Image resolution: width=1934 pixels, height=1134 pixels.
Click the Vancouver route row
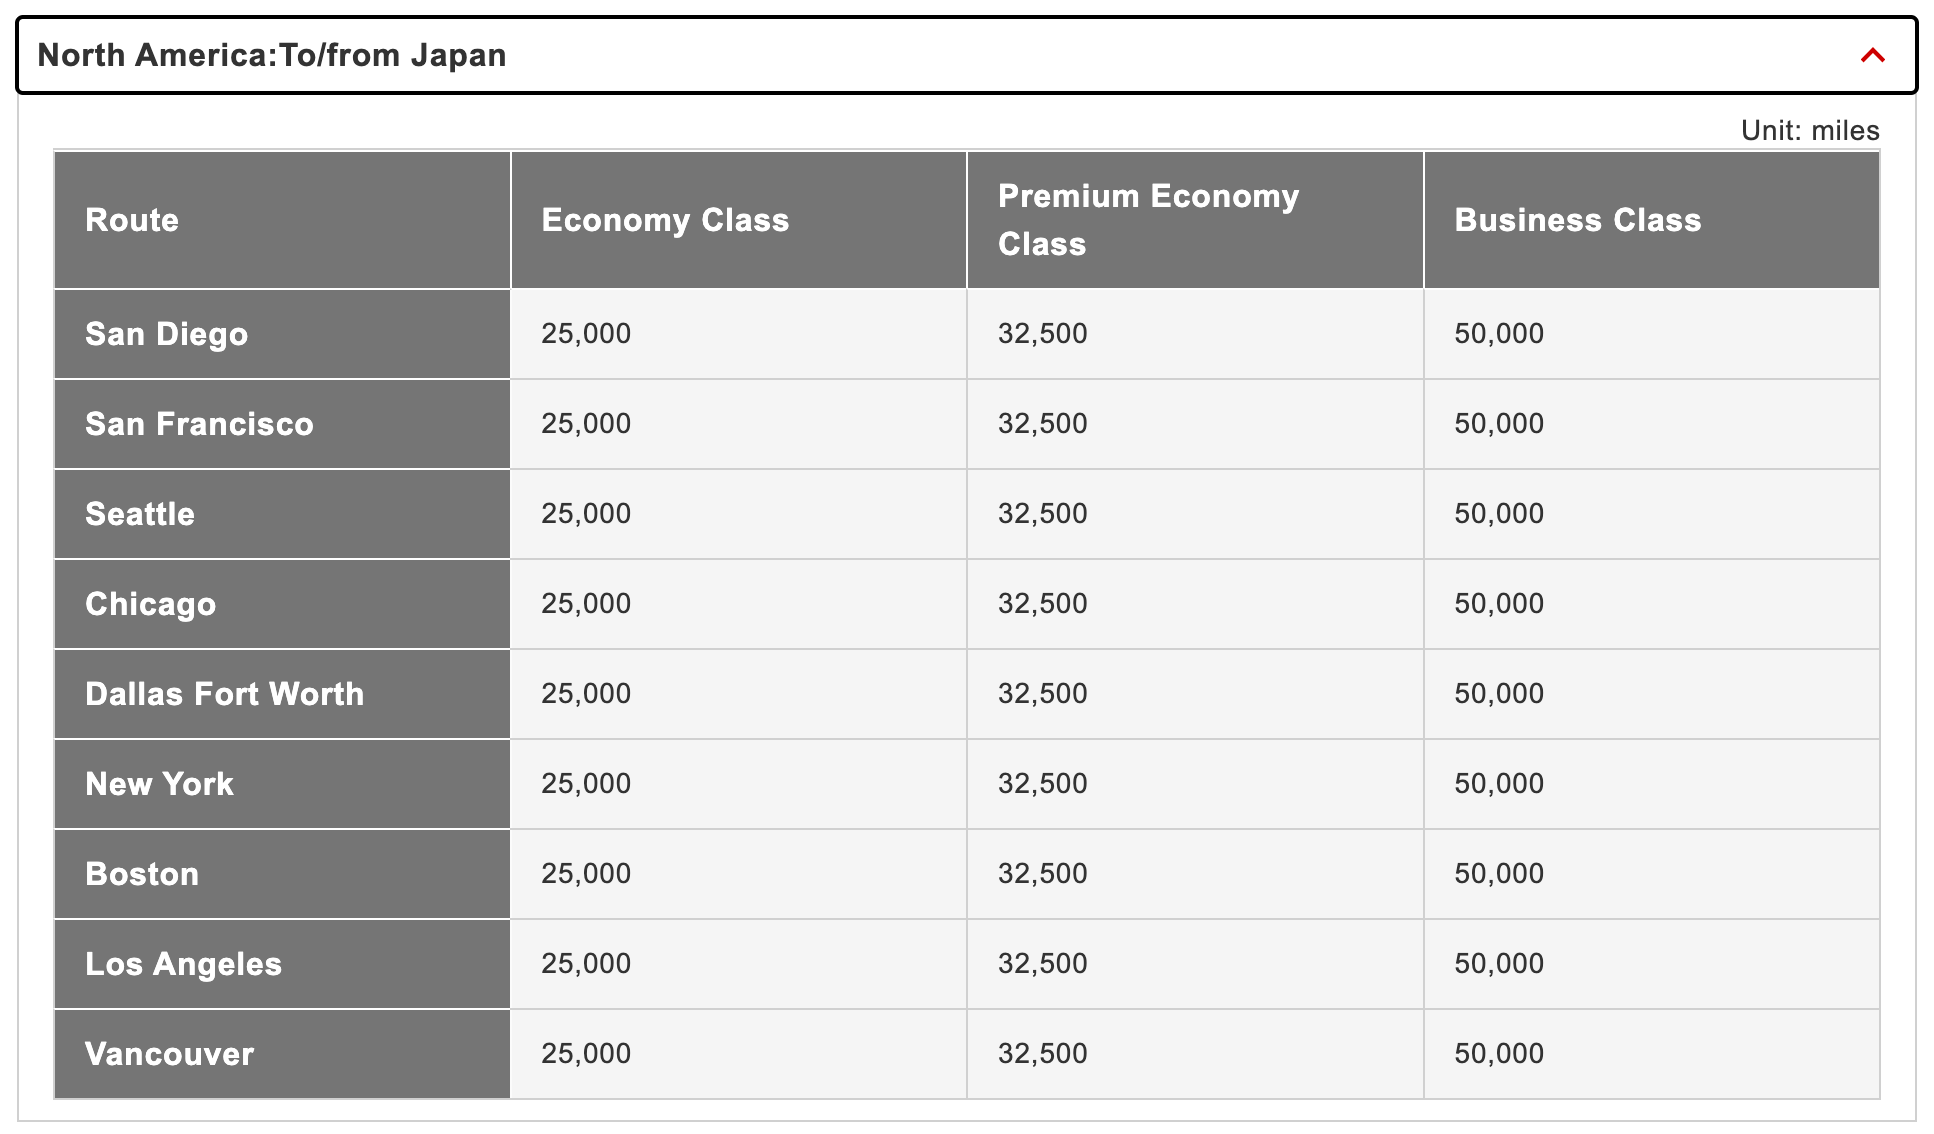(169, 1053)
